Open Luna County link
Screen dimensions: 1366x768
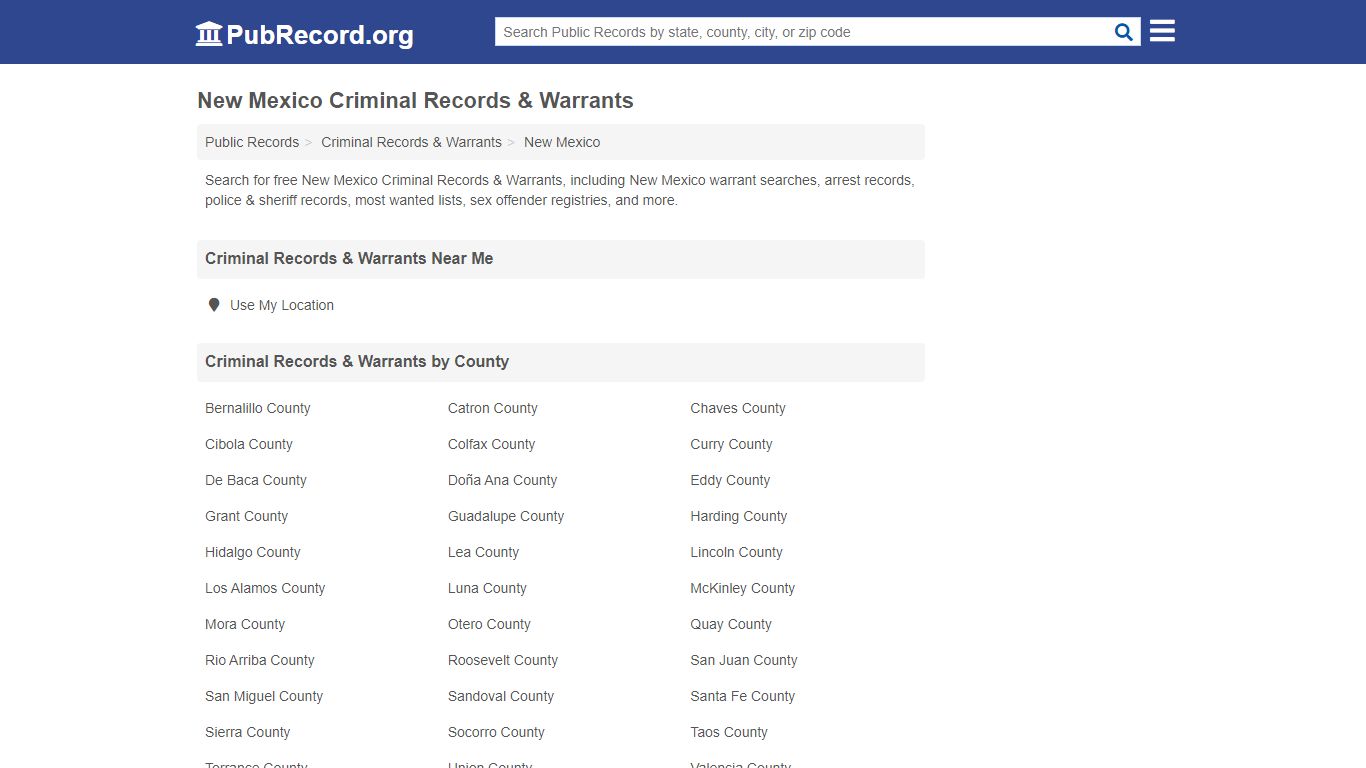[x=487, y=588]
